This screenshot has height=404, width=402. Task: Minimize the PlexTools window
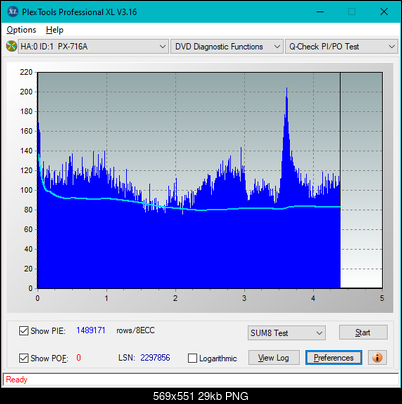point(320,12)
